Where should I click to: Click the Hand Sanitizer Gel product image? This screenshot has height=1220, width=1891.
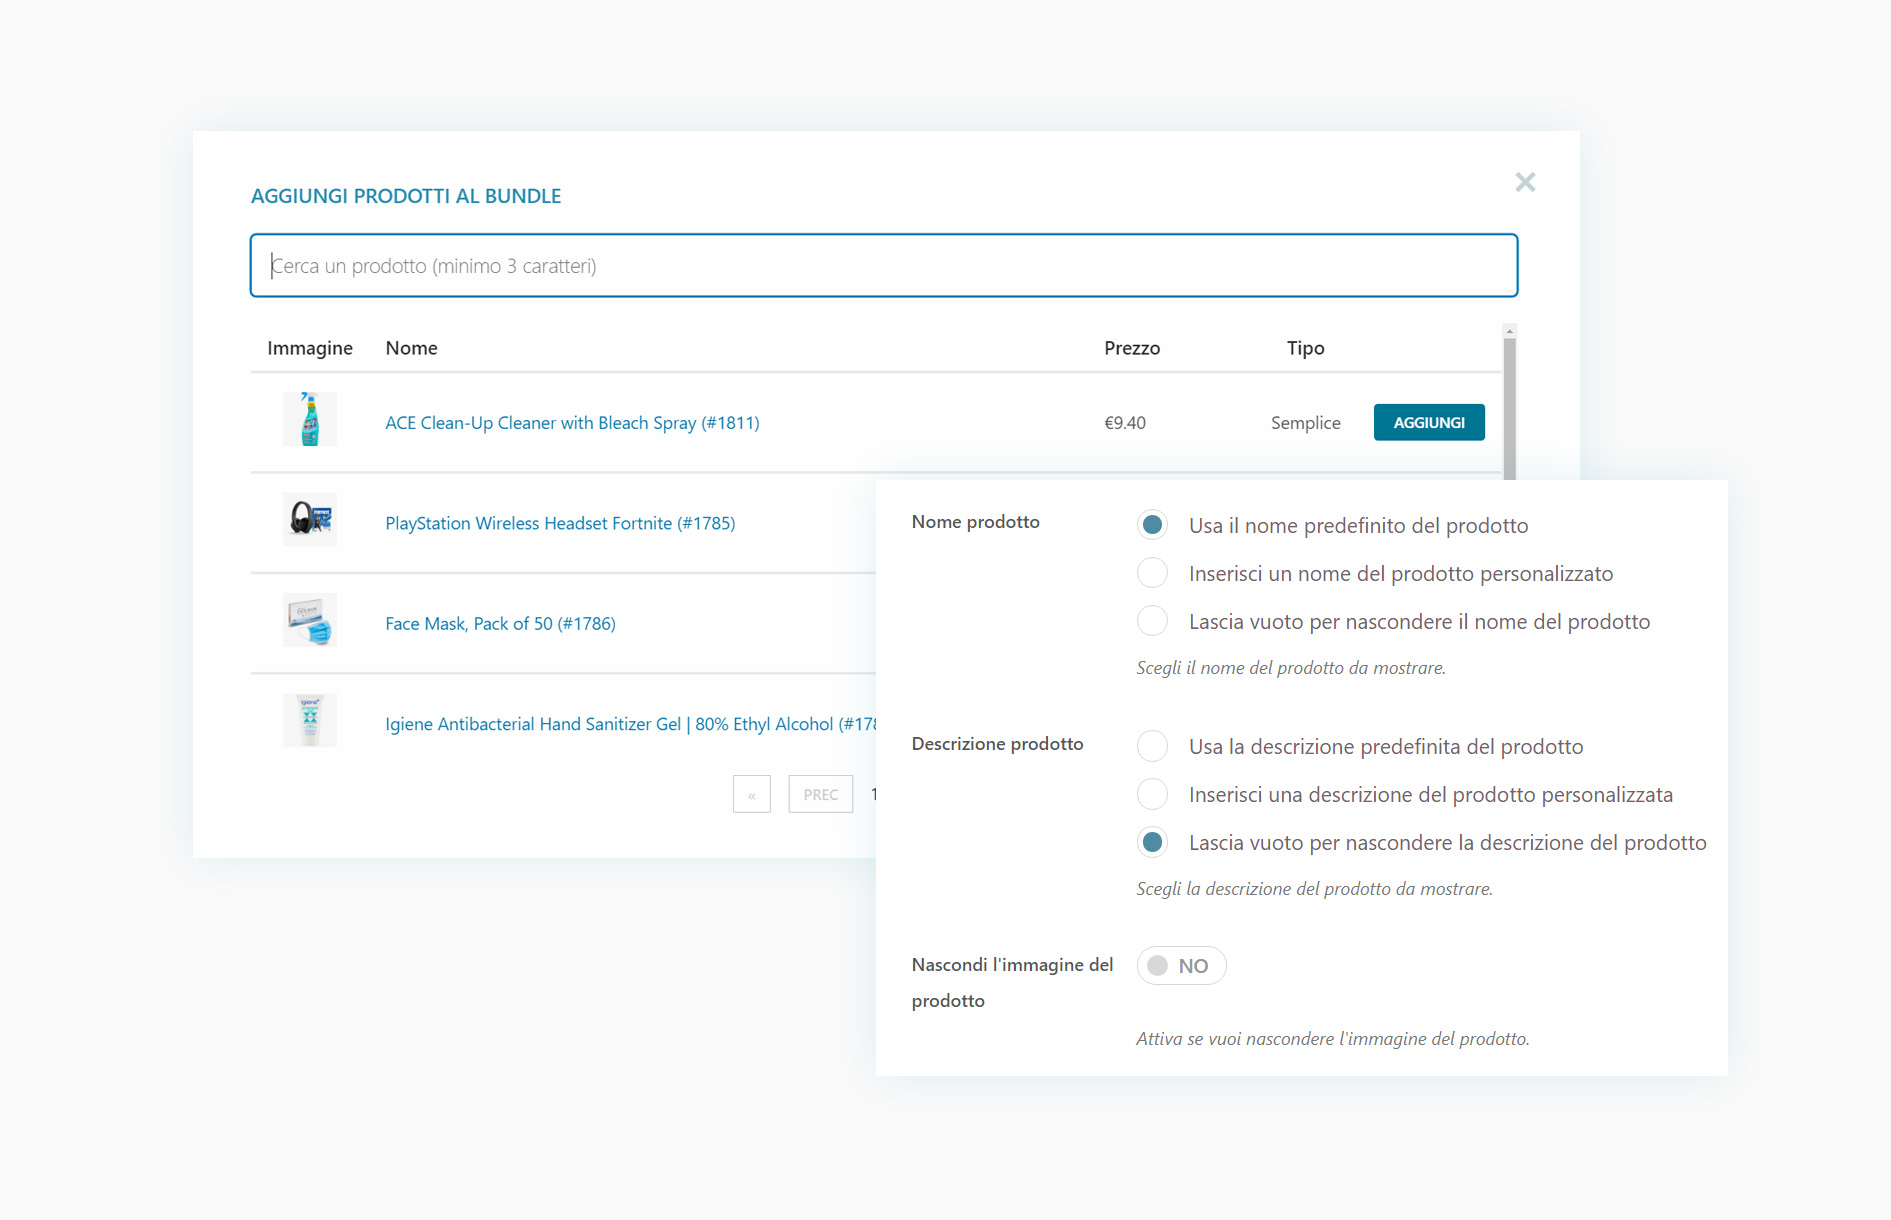[310, 721]
